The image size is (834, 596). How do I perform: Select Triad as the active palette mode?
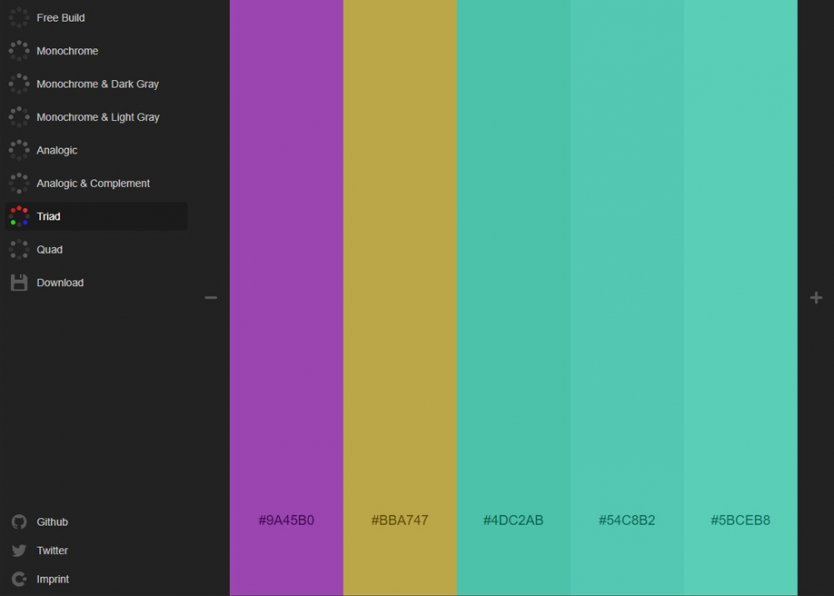pyautogui.click(x=47, y=216)
